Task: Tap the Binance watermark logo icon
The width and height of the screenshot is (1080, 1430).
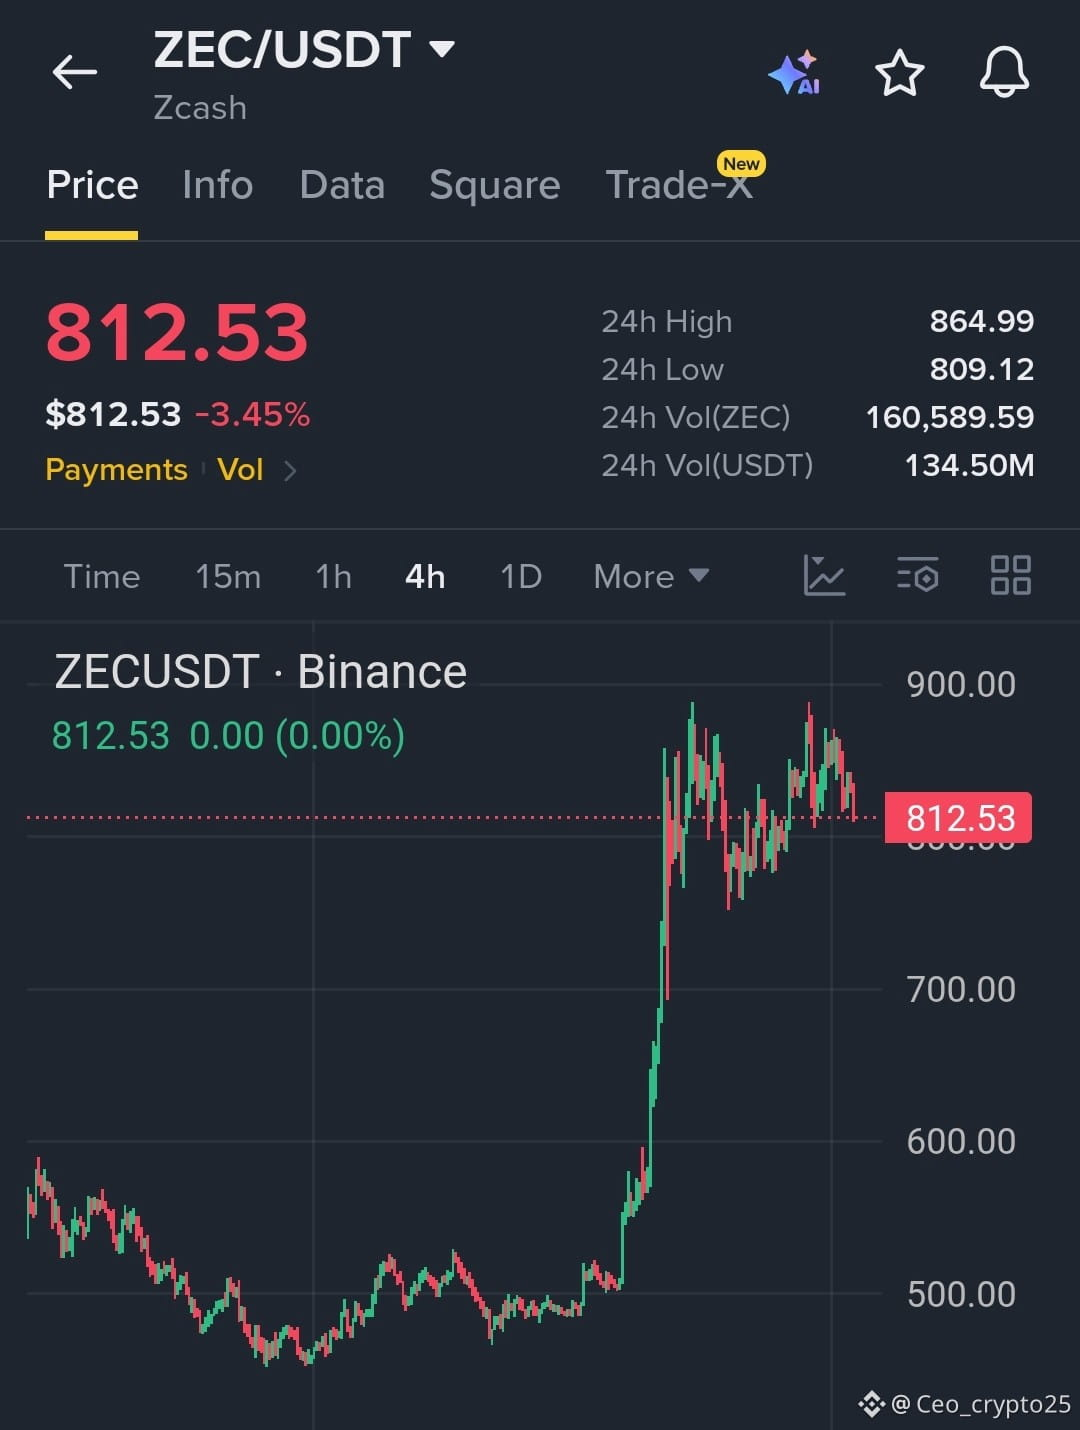Action: (871, 1404)
